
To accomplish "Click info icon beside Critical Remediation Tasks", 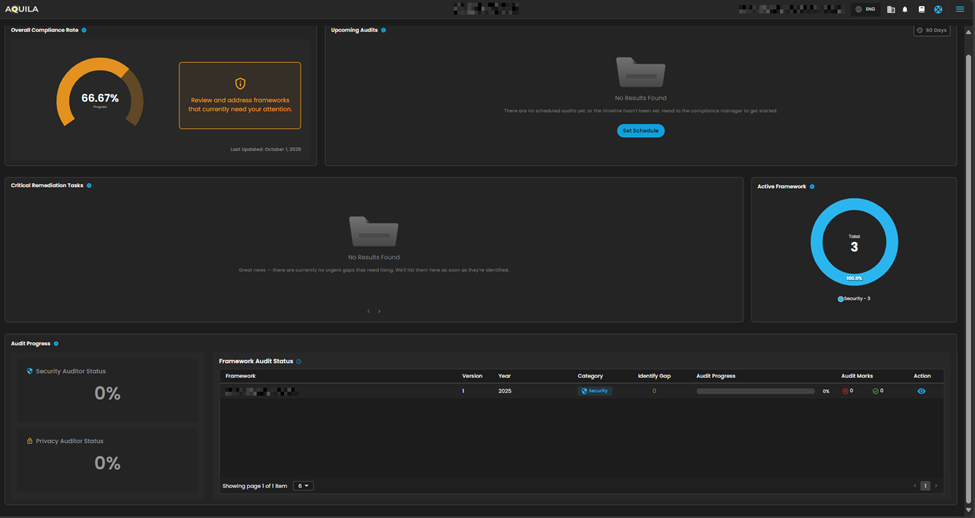I will (x=89, y=185).
